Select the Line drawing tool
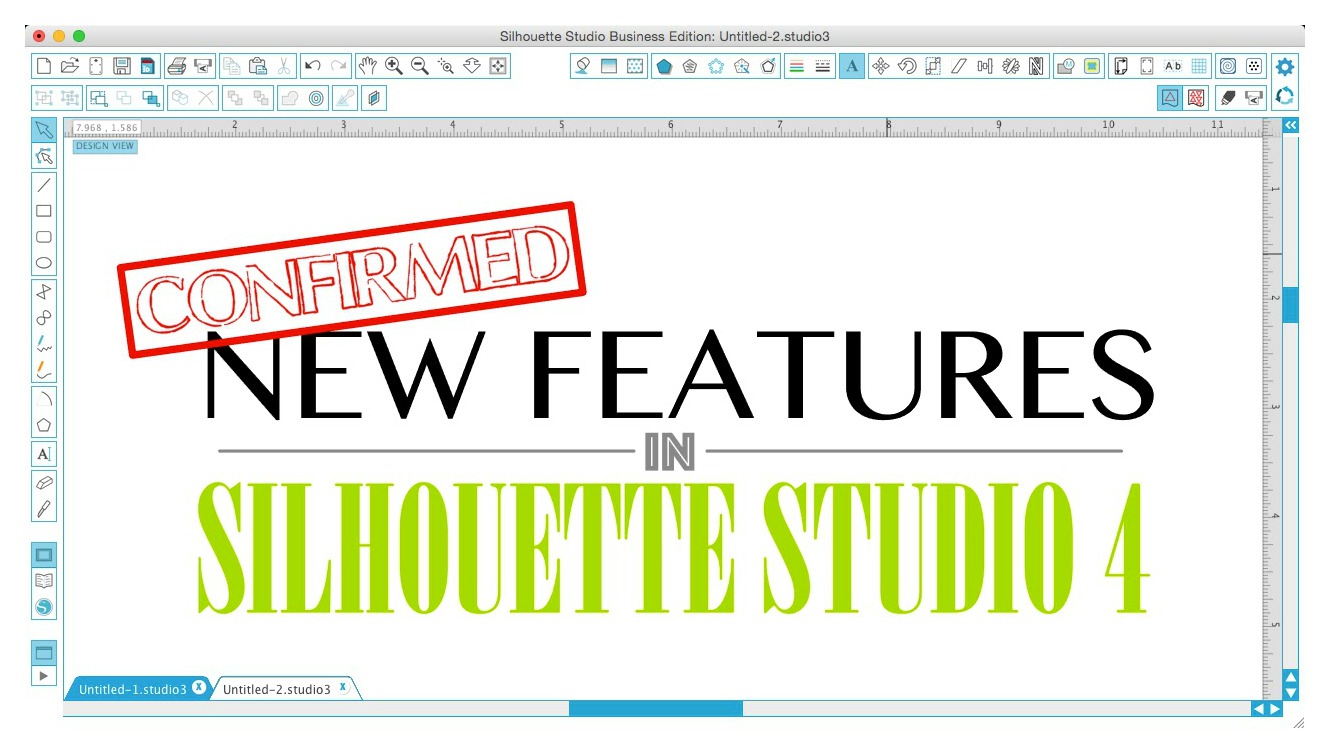1330x754 pixels. click(44, 185)
